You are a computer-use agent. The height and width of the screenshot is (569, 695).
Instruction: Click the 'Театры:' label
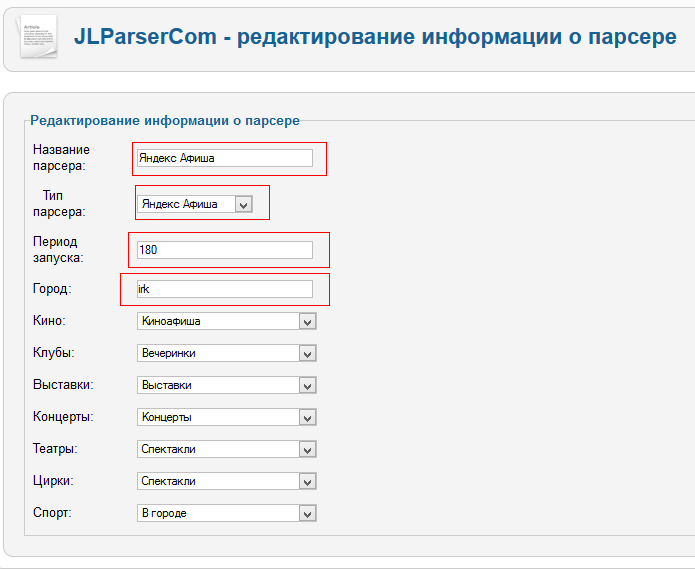tap(55, 449)
